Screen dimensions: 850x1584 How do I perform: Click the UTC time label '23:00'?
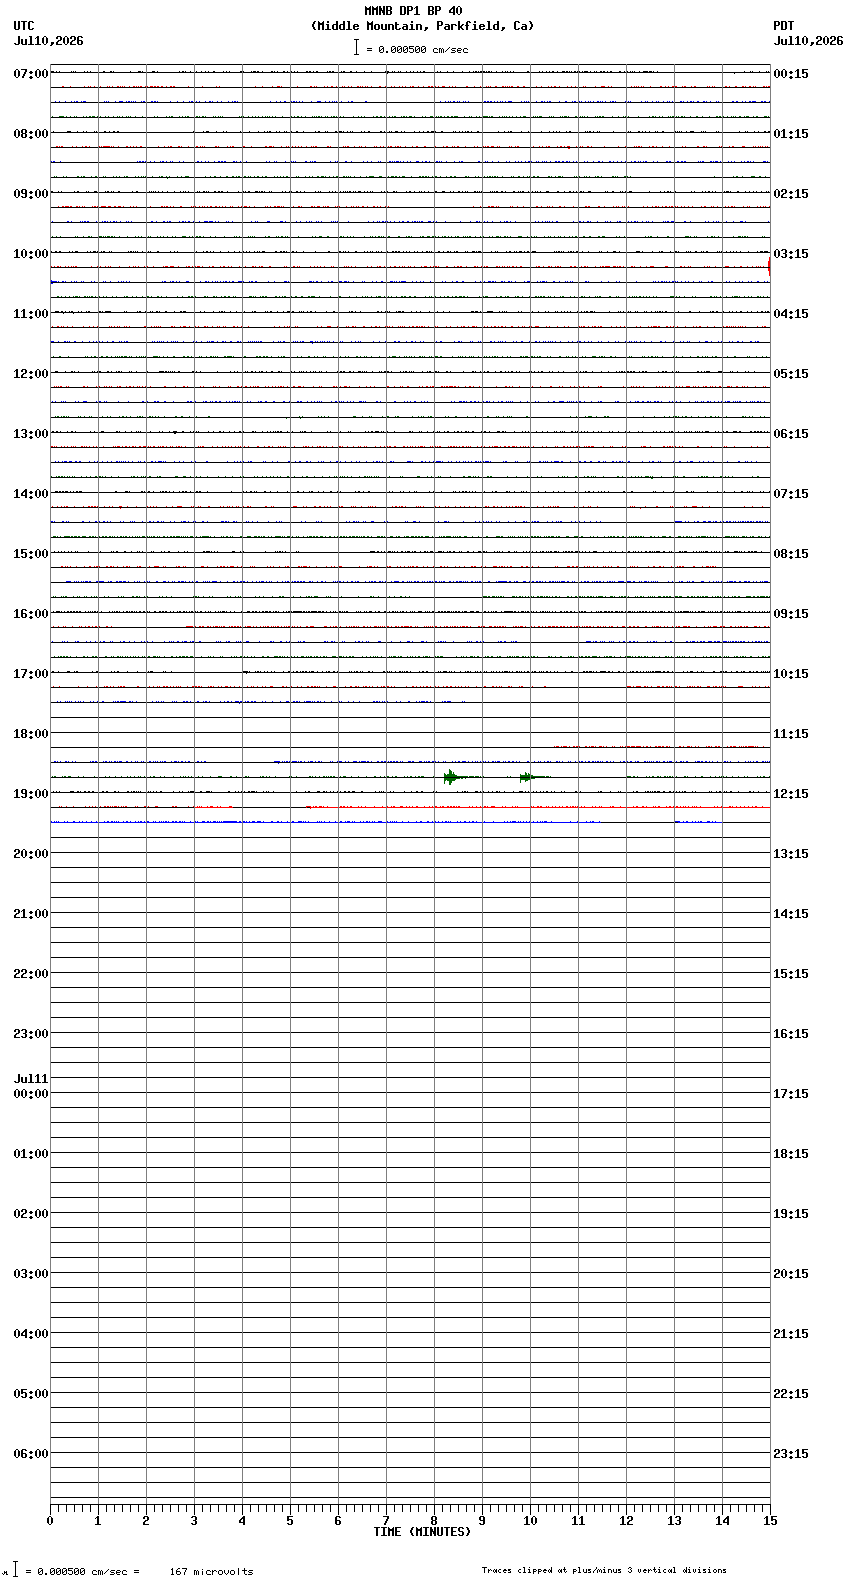click(31, 1034)
